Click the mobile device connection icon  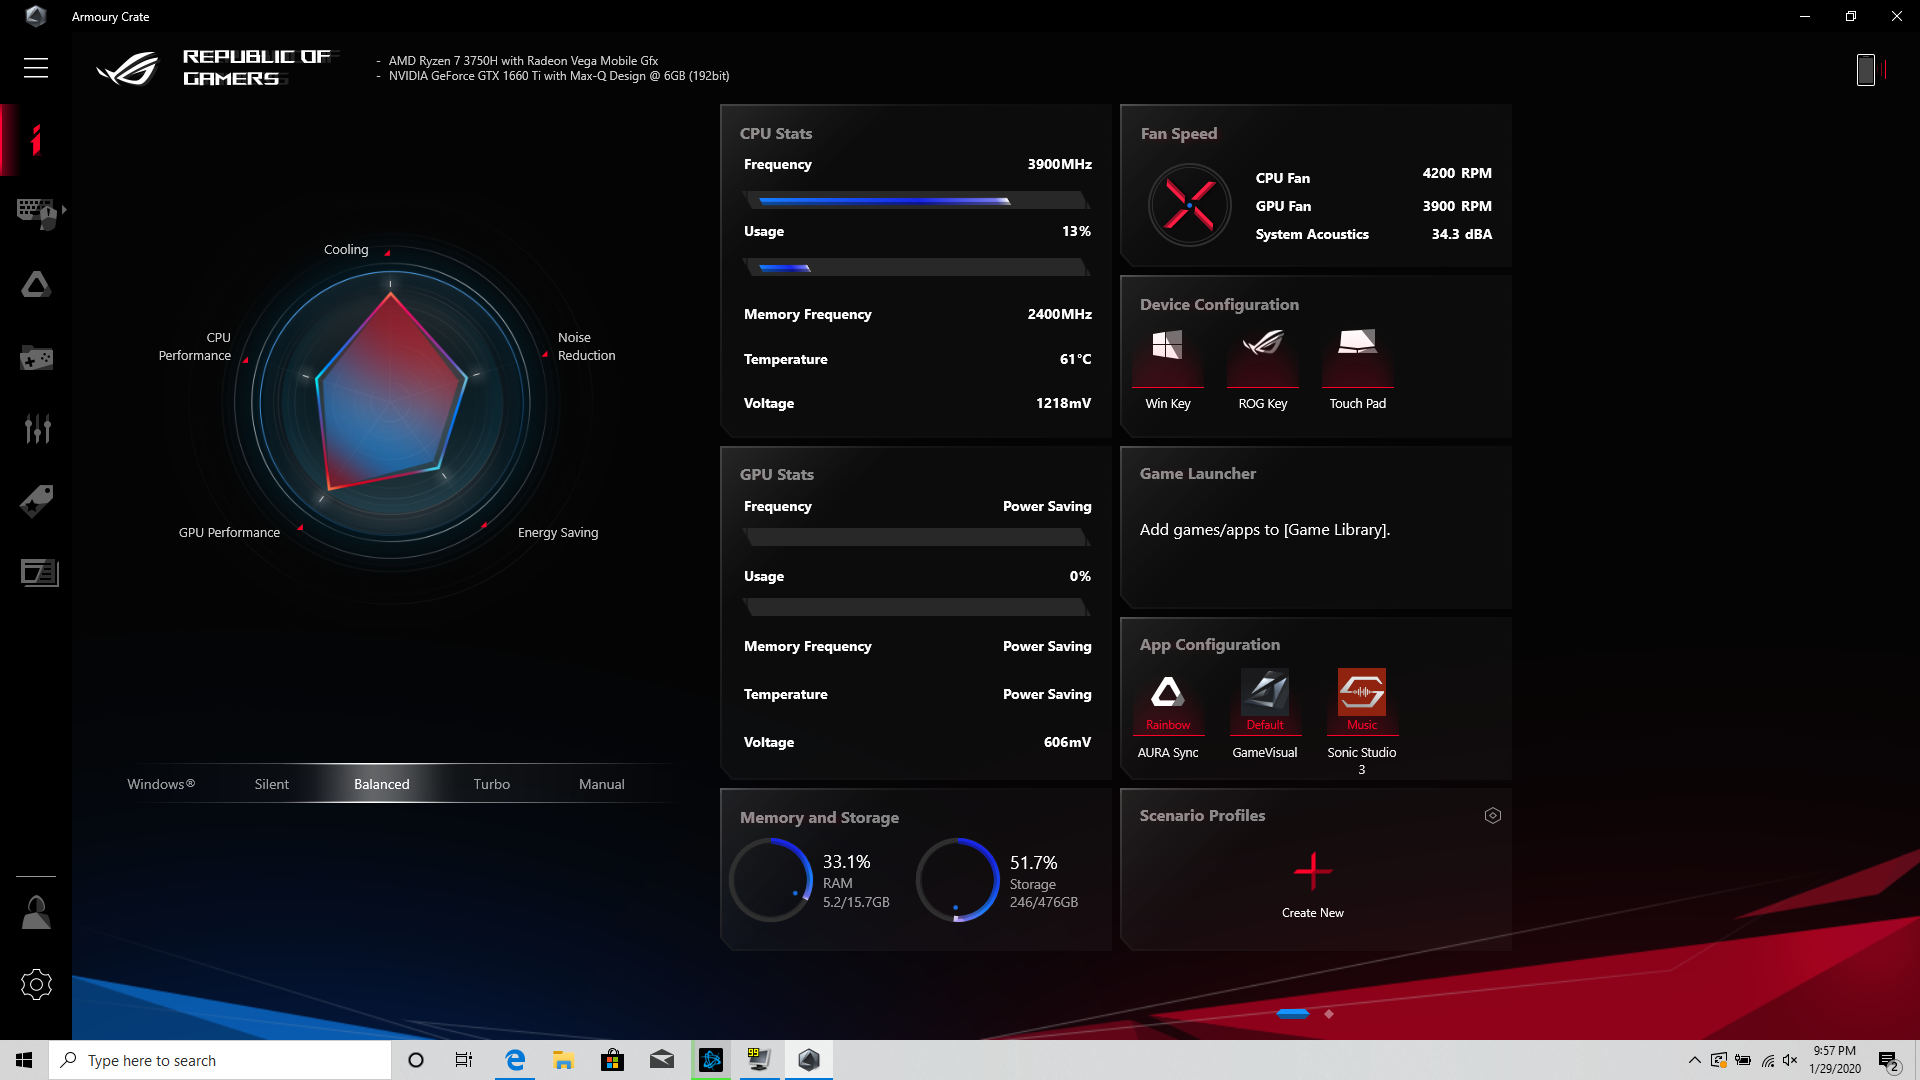pyautogui.click(x=1866, y=70)
